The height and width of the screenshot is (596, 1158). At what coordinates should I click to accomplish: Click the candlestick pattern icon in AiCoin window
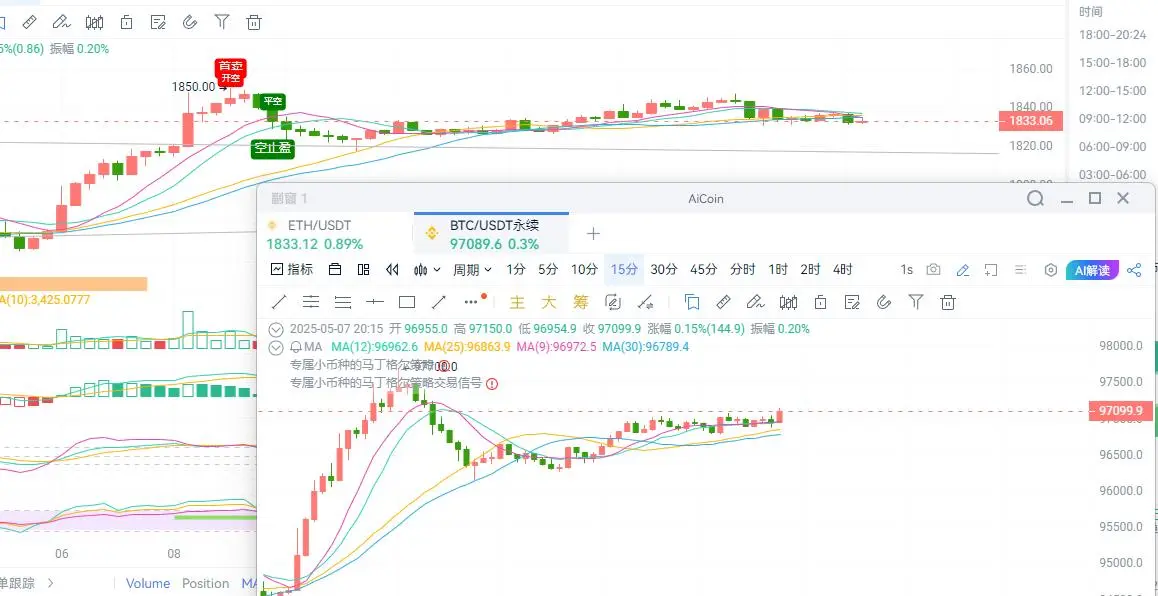[x=789, y=301]
